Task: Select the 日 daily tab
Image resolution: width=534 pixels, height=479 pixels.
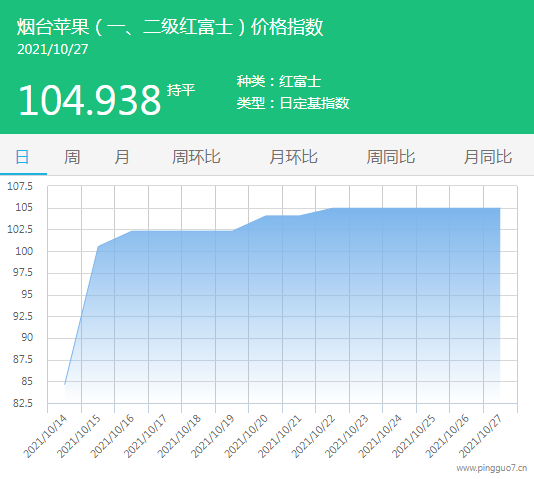Action: (x=22, y=157)
